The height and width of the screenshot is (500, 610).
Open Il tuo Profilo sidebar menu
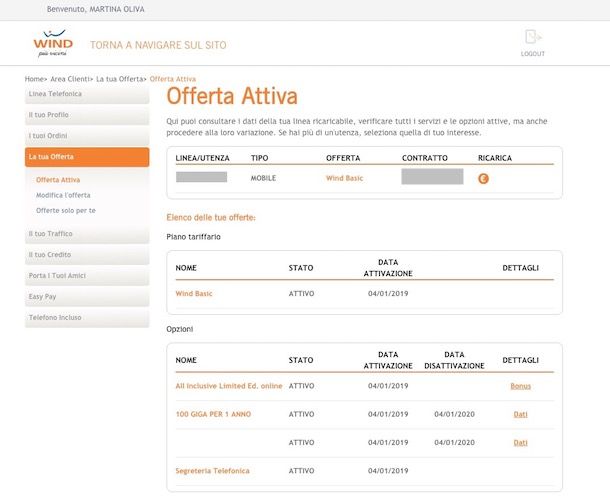(x=87, y=115)
